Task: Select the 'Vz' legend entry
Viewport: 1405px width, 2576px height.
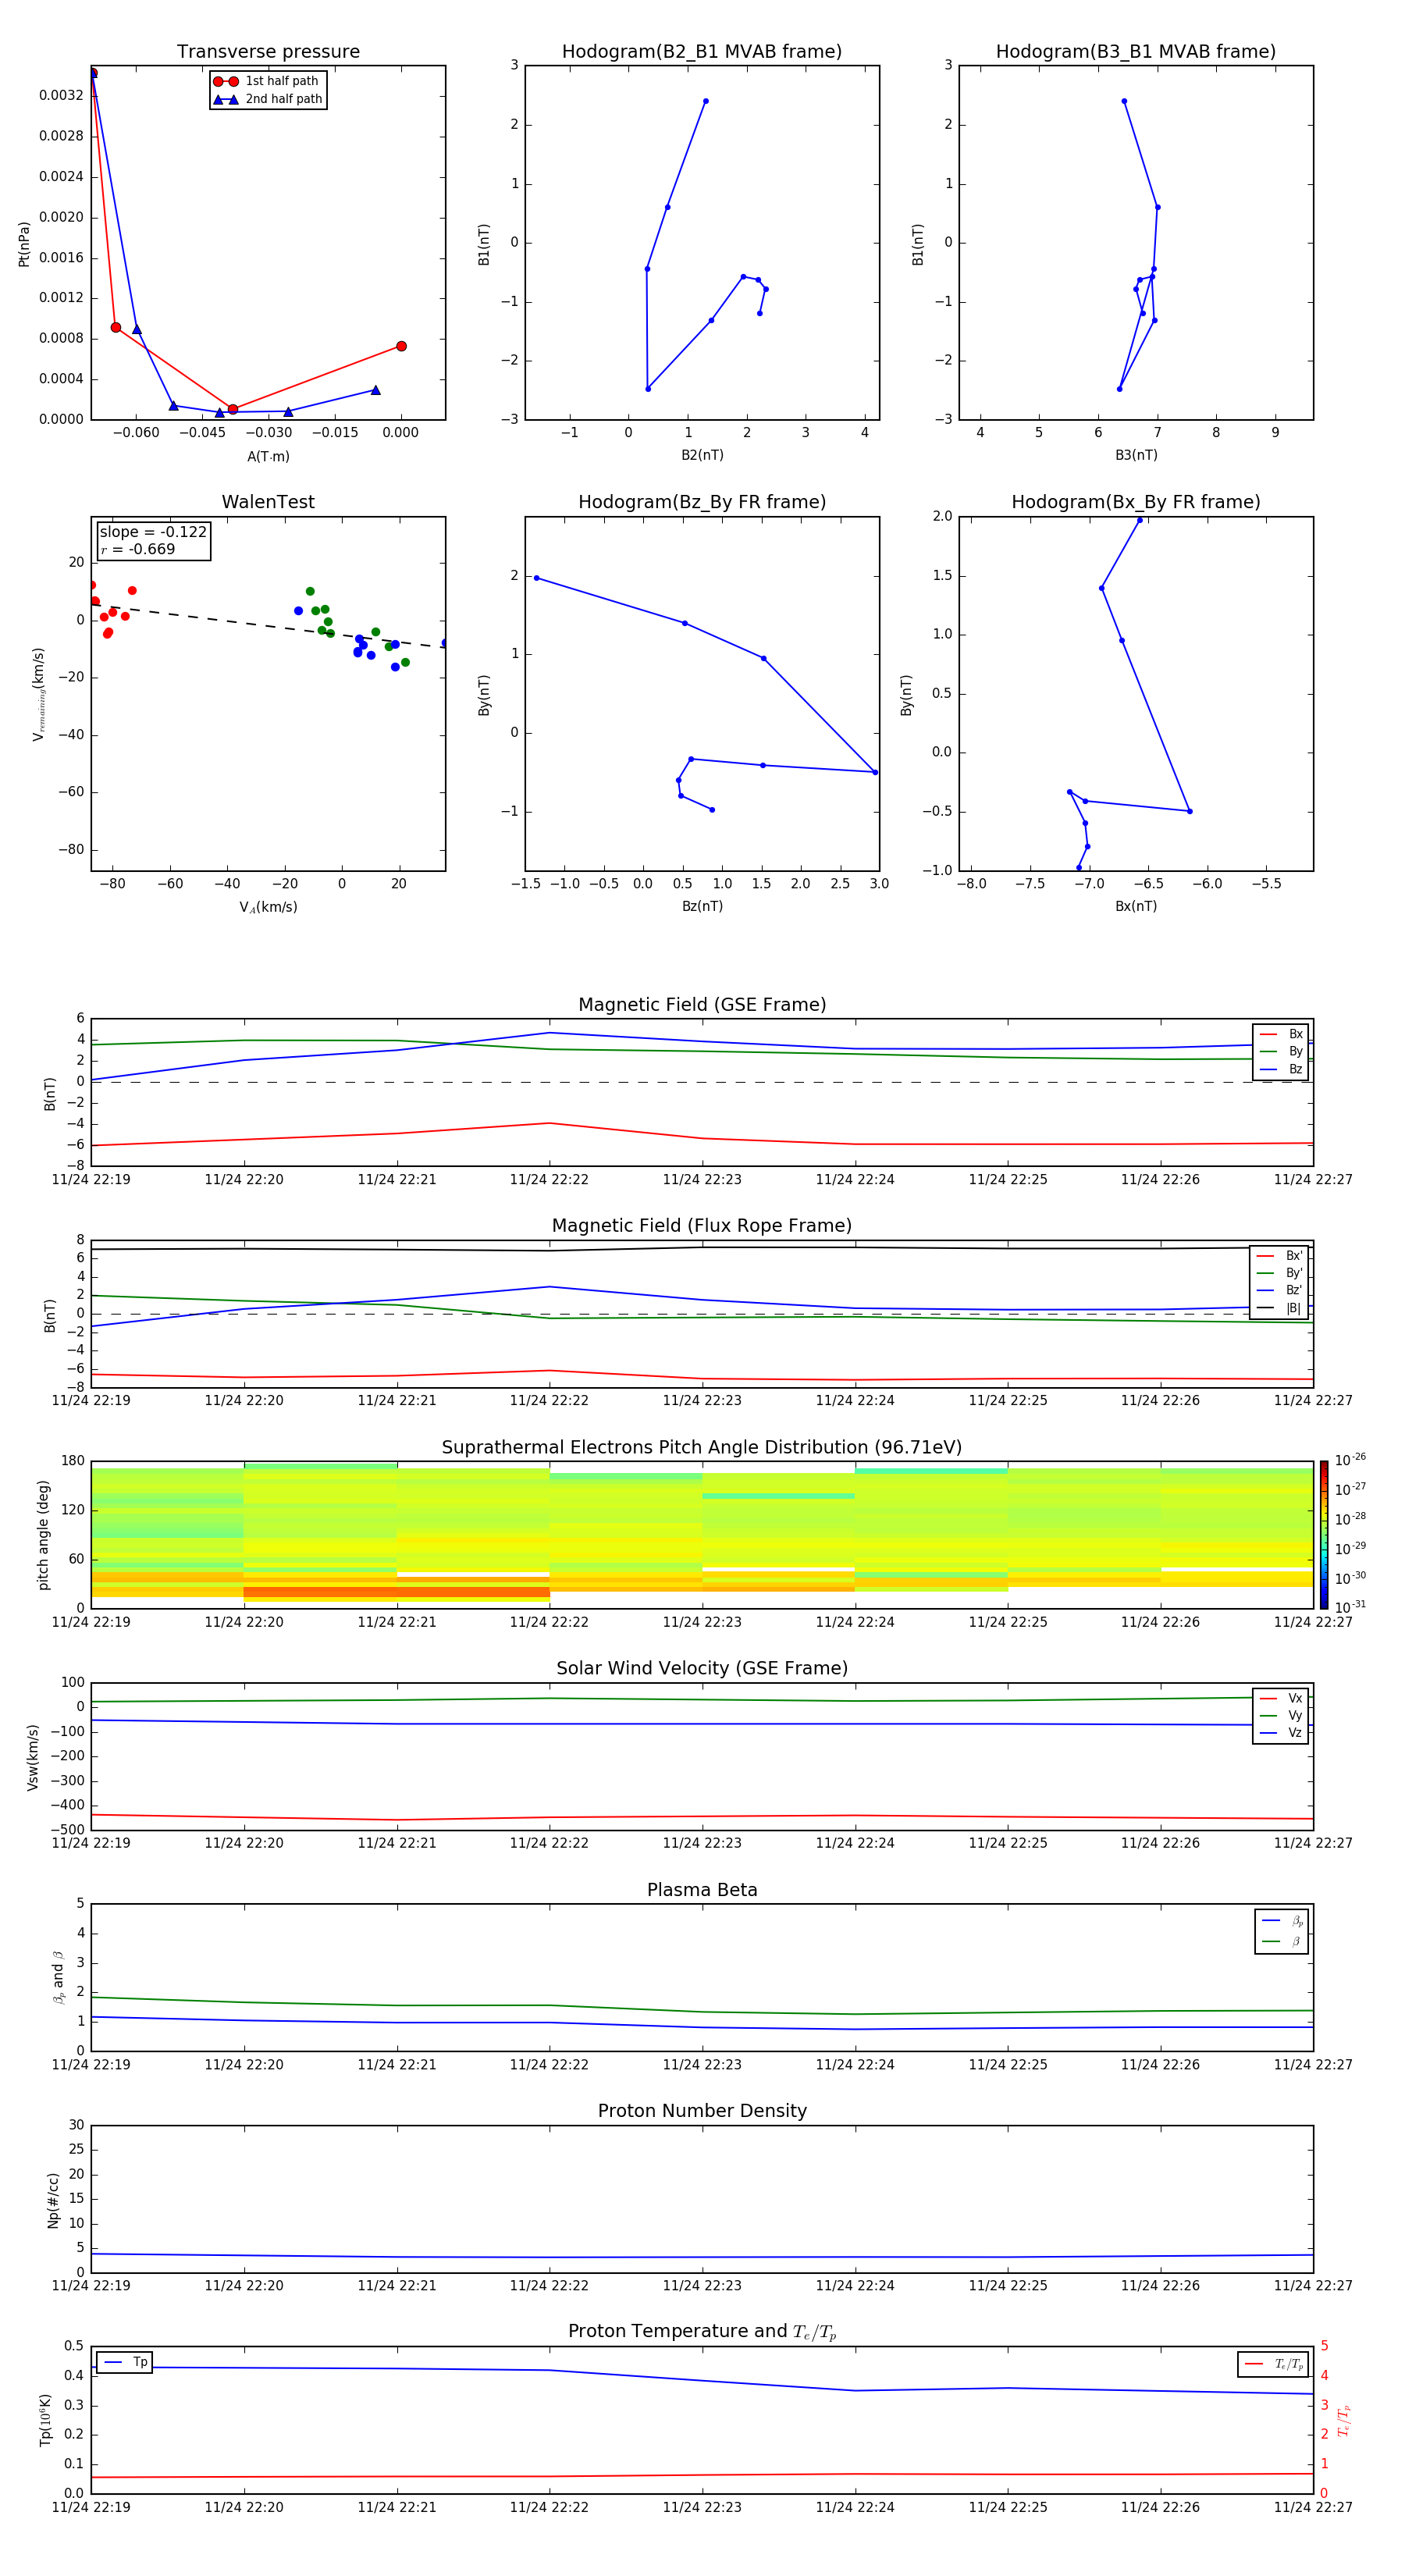Action: point(1281,1732)
